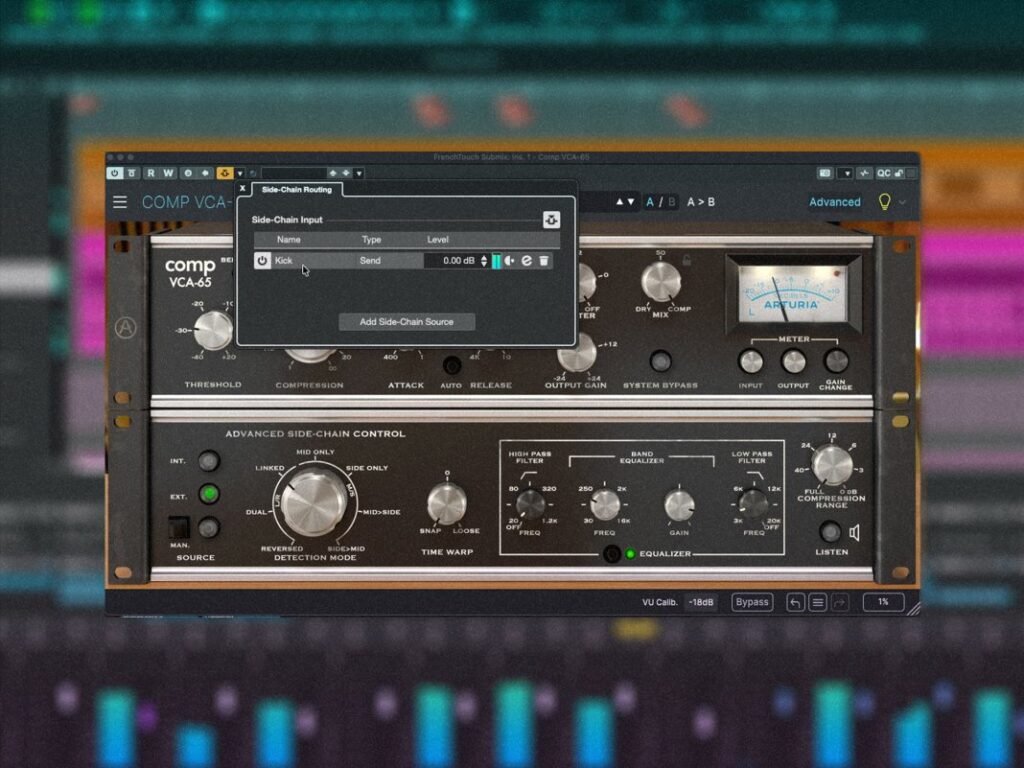
Task: Open the VU Calib. -18dB dropdown
Action: click(701, 602)
